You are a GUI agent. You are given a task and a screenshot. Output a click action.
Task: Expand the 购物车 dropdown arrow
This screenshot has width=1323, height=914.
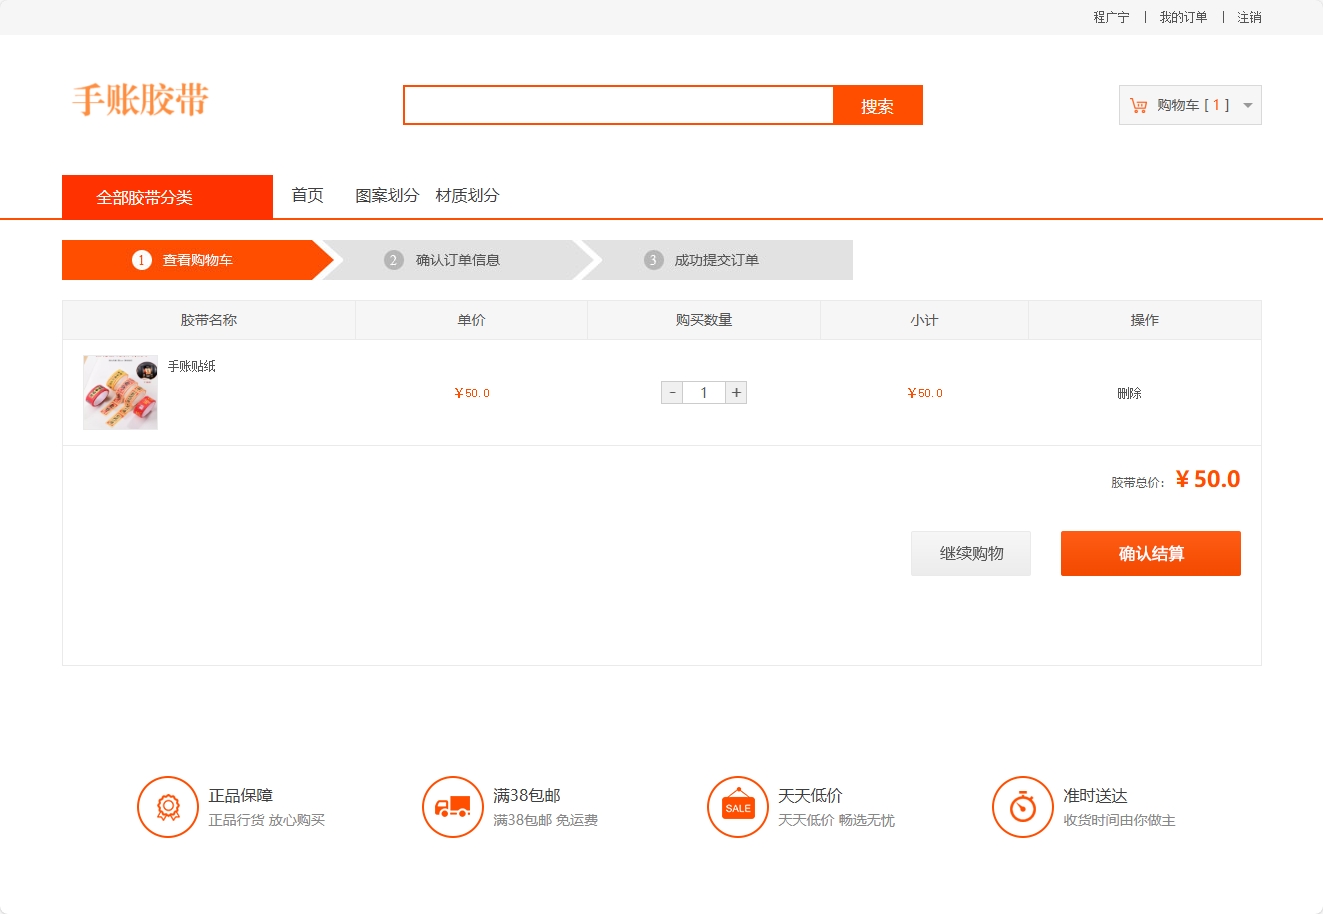1247,106
